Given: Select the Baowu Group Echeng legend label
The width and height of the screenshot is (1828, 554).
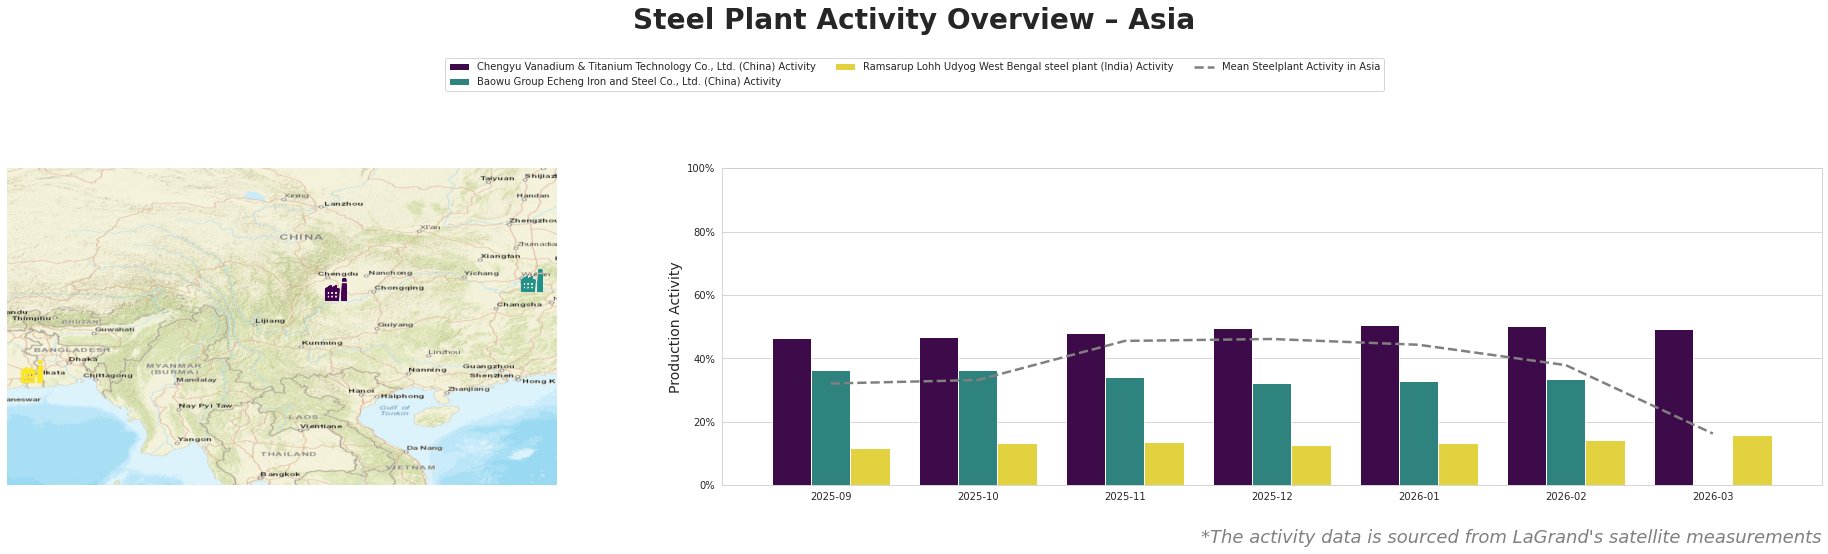Looking at the screenshot, I should (628, 82).
